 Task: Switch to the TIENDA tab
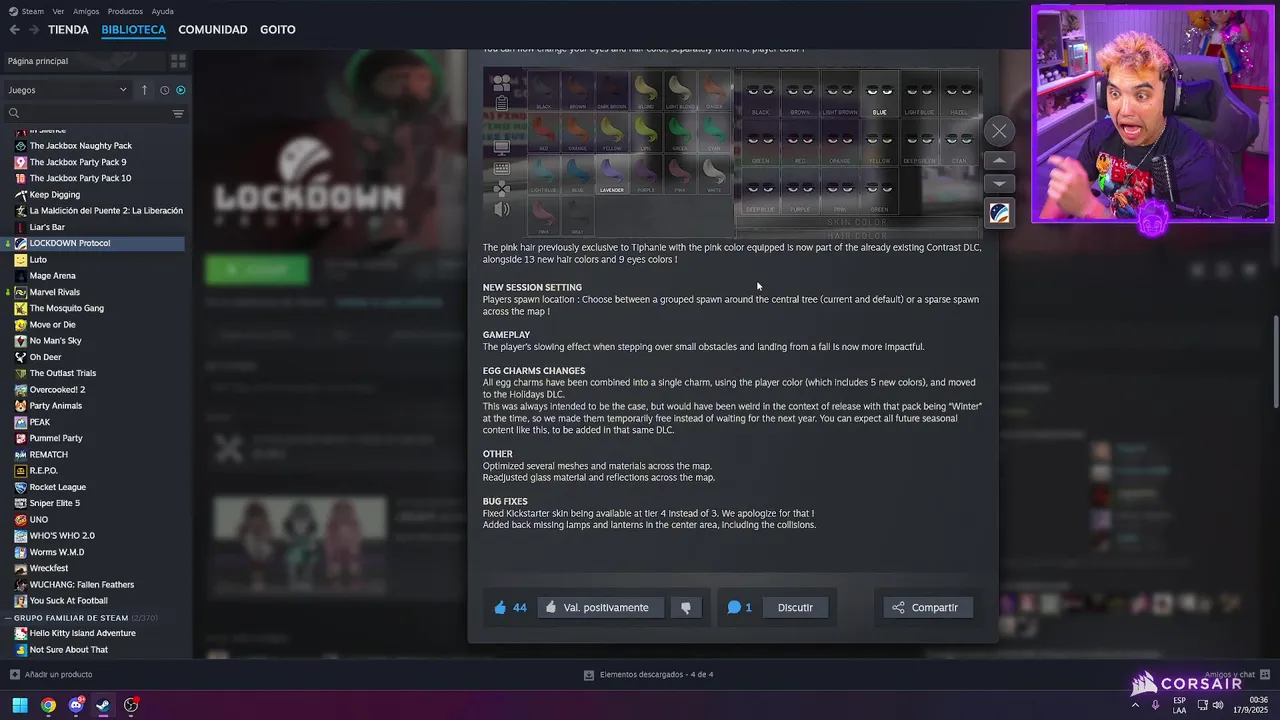pyautogui.click(x=68, y=30)
